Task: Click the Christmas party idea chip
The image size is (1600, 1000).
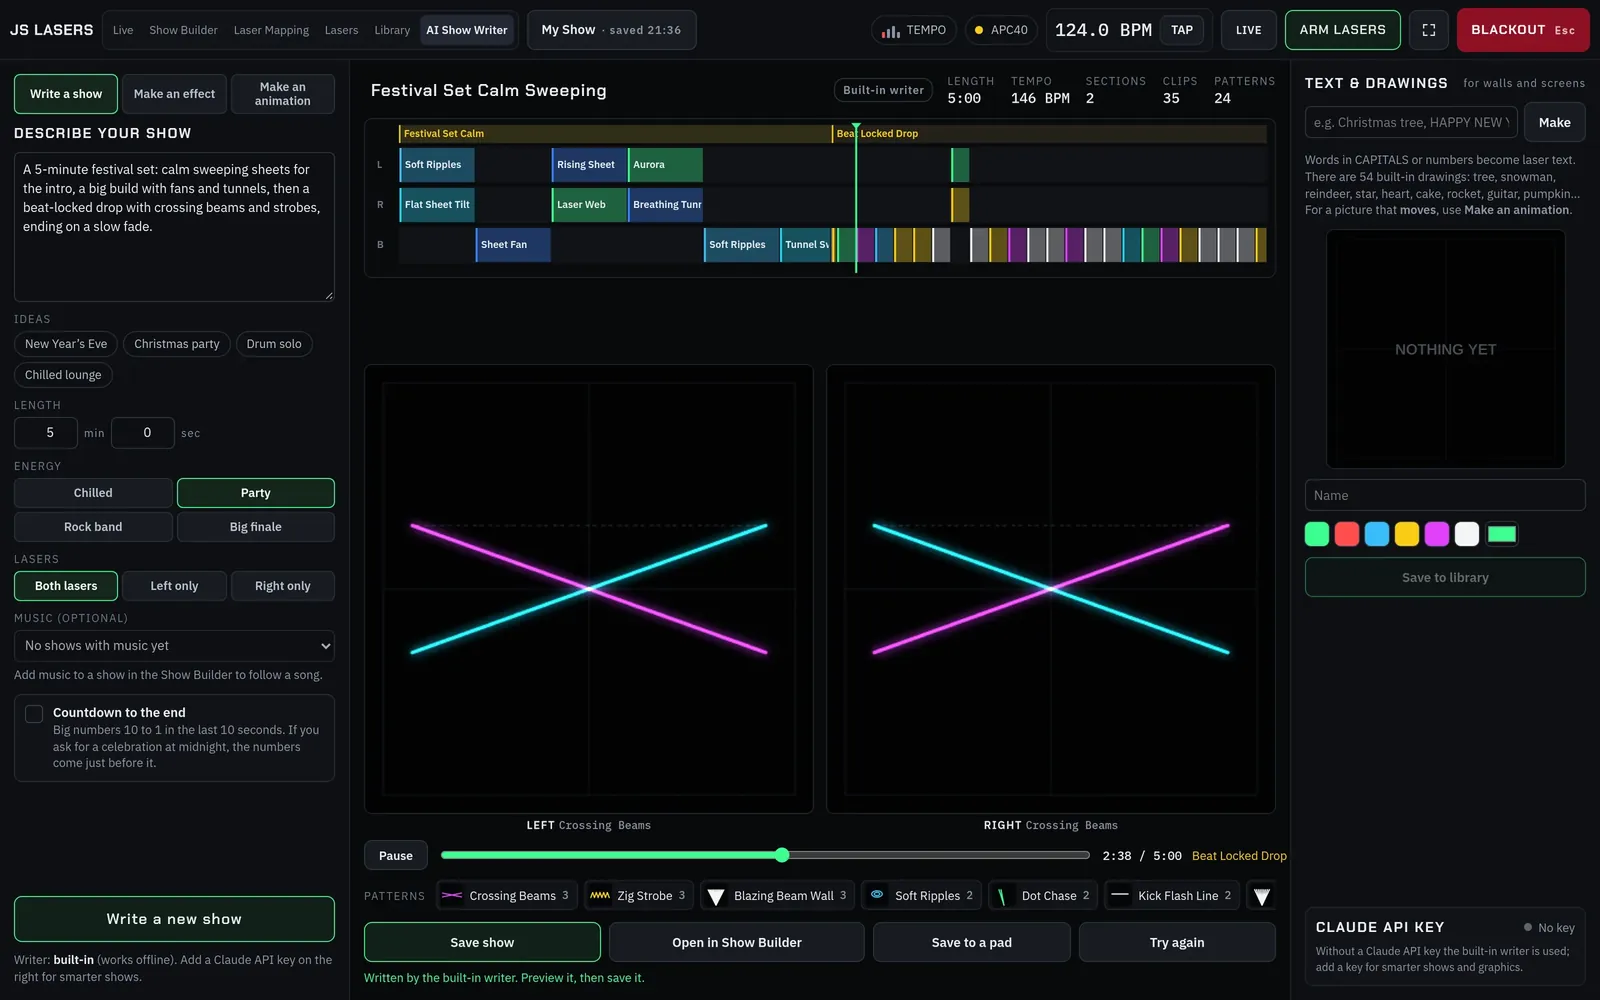Action: [x=177, y=344]
